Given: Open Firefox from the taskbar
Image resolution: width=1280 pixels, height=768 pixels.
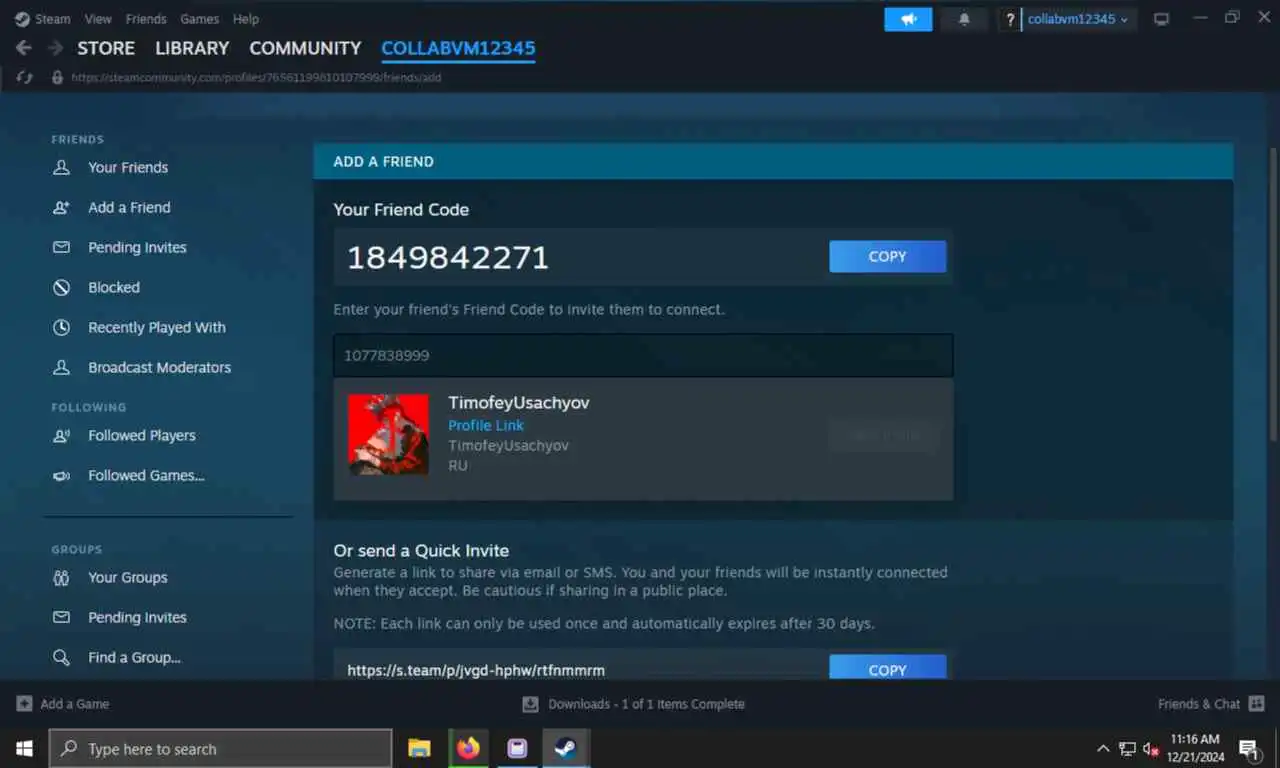Looking at the screenshot, I should tap(468, 748).
